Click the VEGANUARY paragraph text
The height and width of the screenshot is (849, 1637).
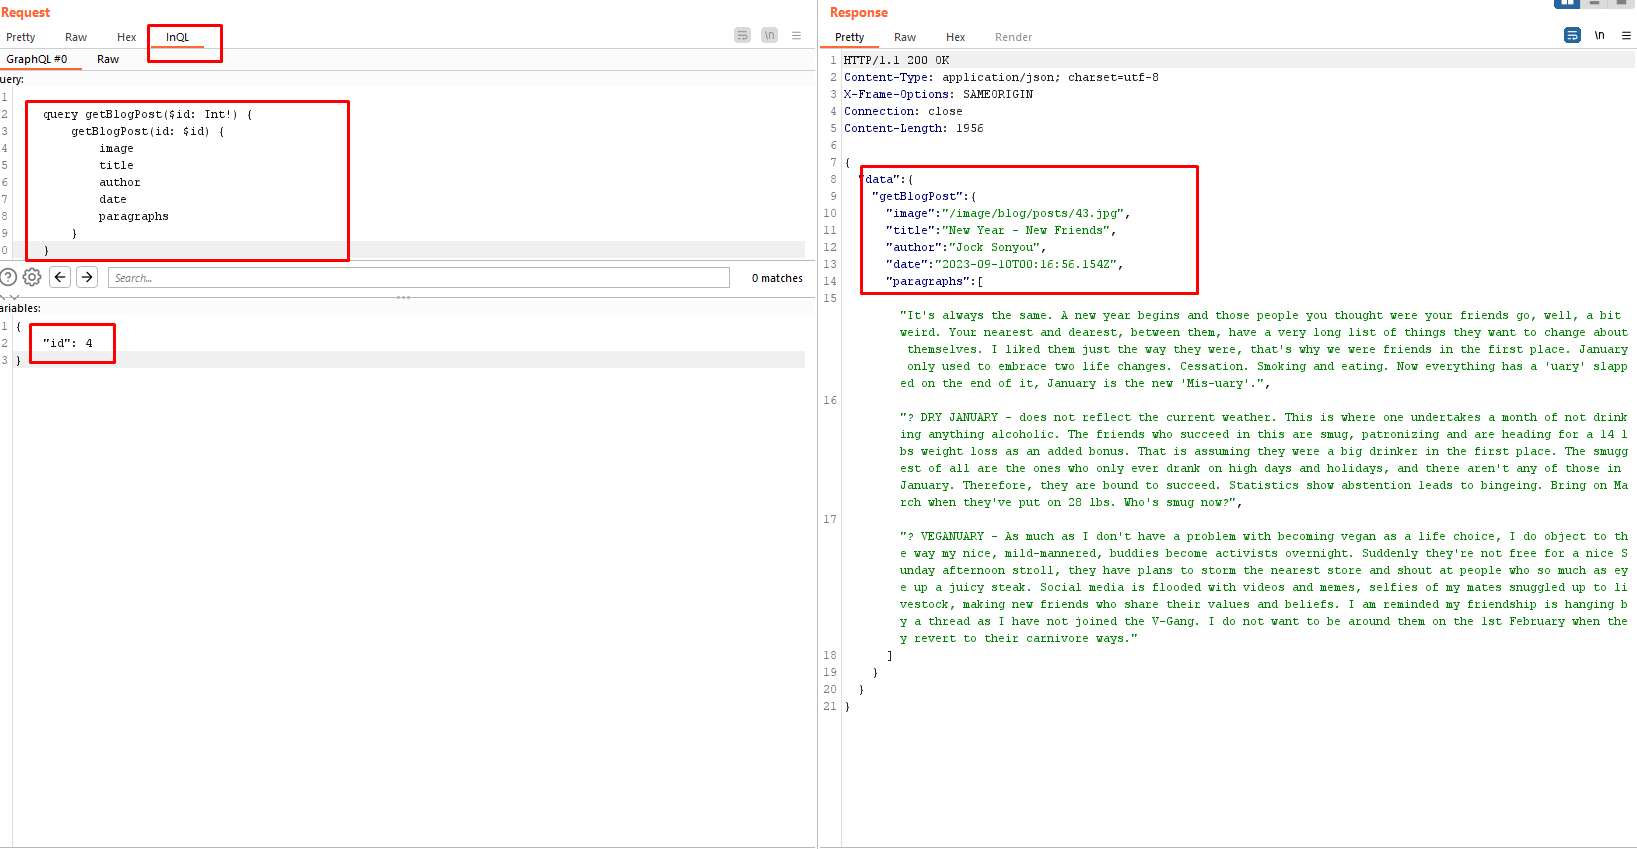(1264, 587)
